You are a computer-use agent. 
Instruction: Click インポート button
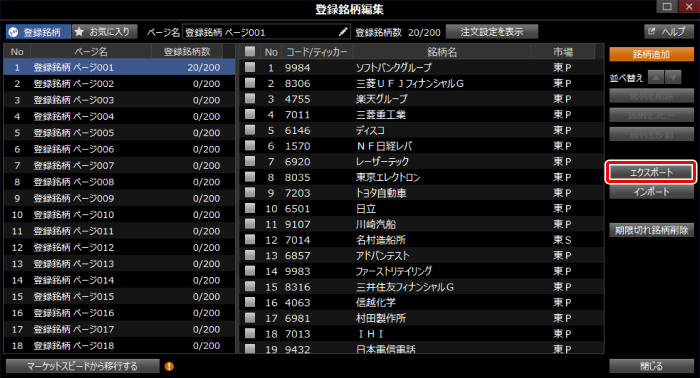pyautogui.click(x=651, y=192)
